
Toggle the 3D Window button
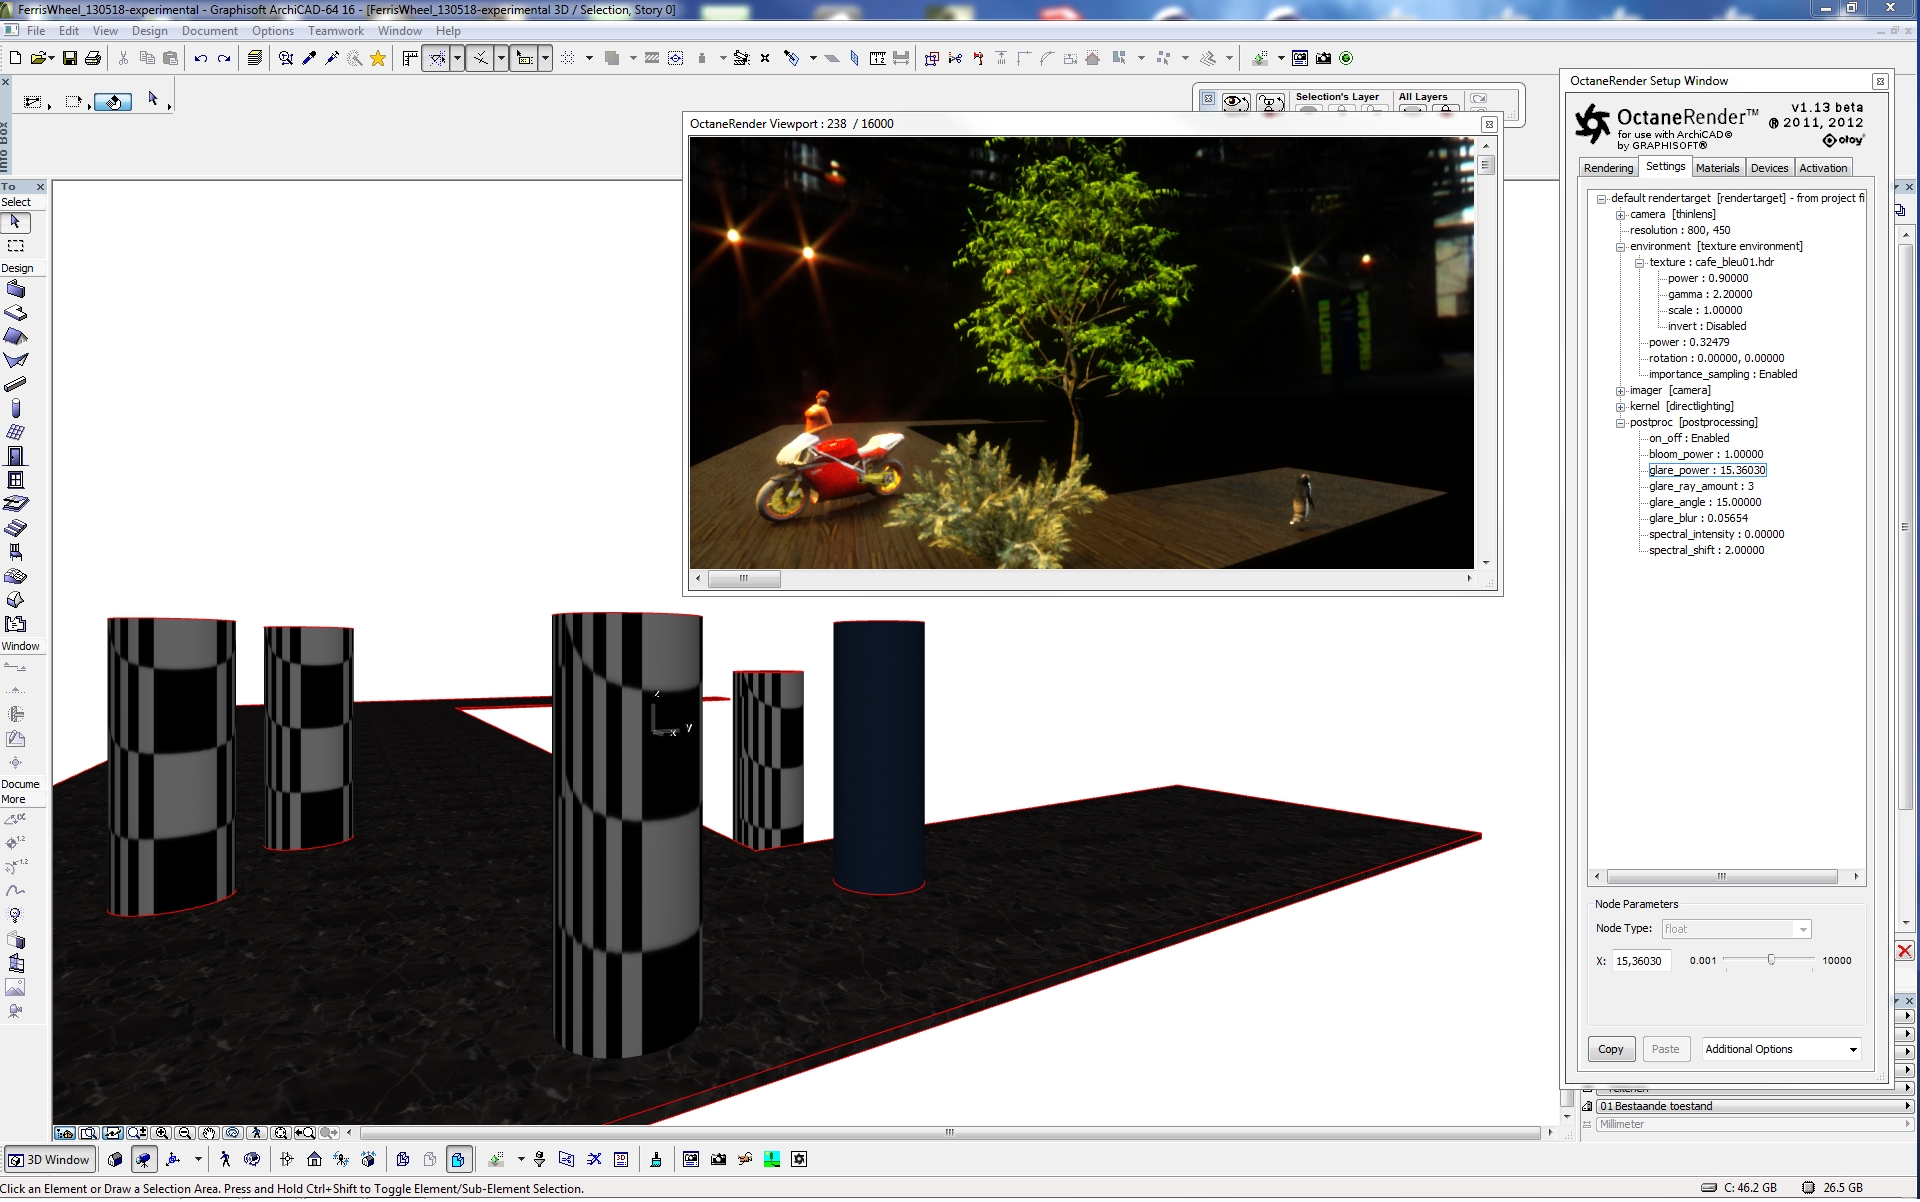pyautogui.click(x=50, y=1160)
